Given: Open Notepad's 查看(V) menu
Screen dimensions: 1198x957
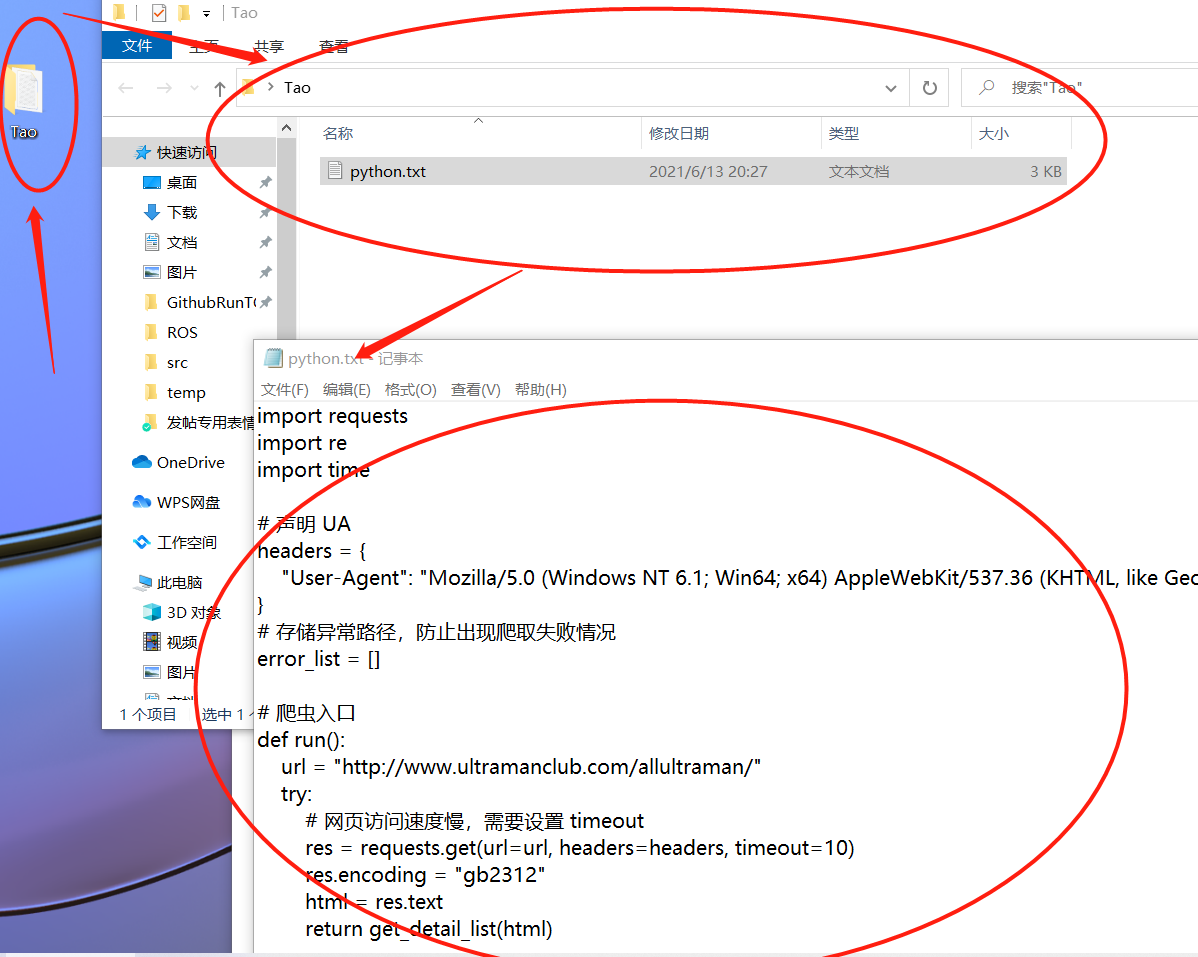Looking at the screenshot, I should coord(475,390).
